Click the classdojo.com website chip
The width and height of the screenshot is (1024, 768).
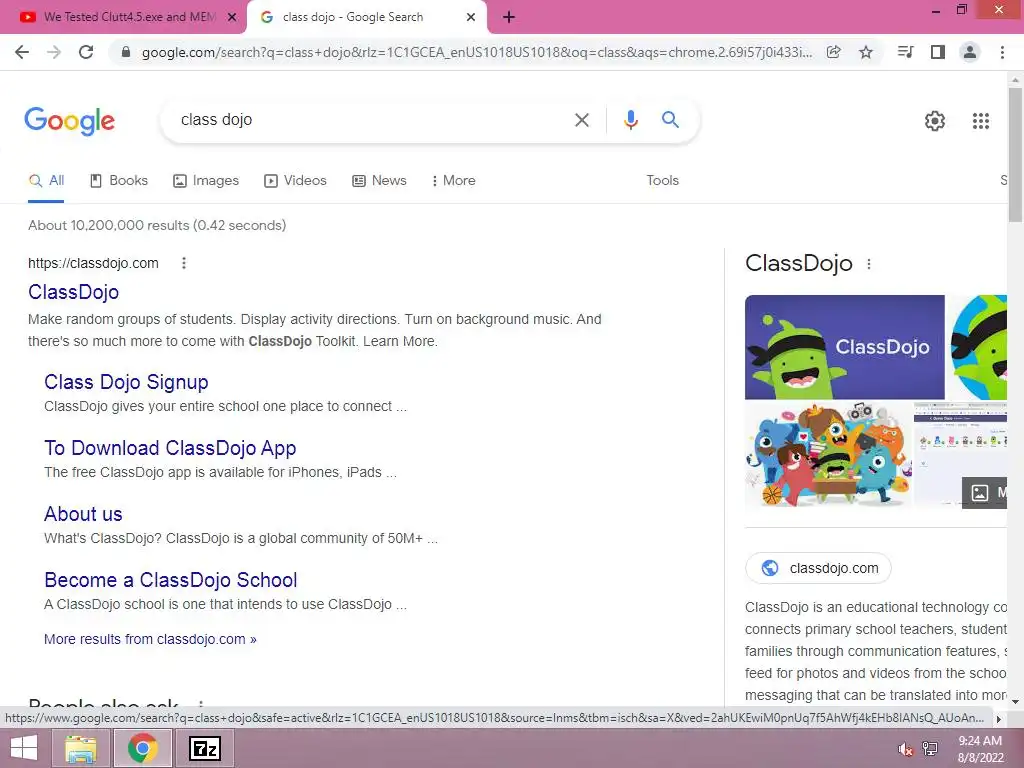[818, 568]
